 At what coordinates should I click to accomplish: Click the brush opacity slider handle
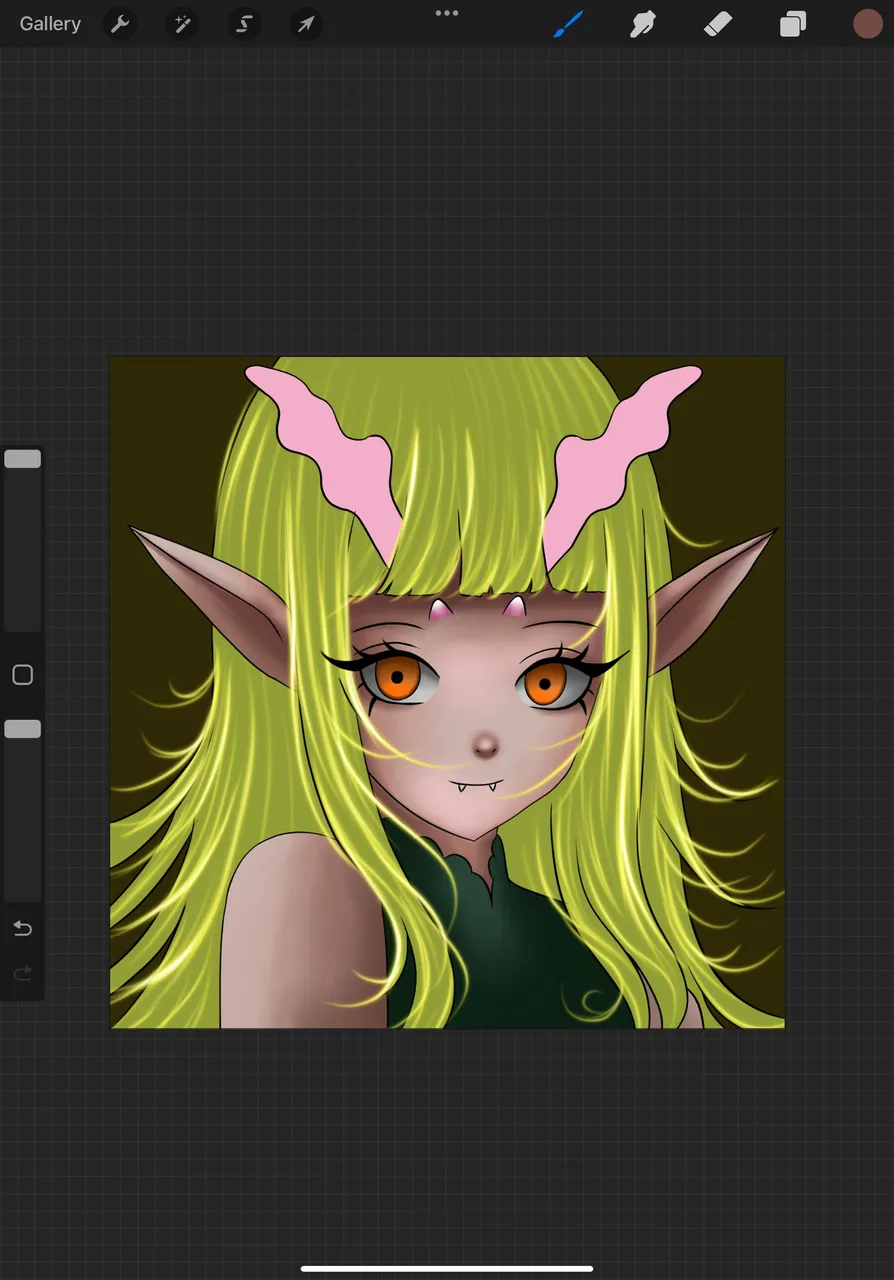click(x=22, y=729)
